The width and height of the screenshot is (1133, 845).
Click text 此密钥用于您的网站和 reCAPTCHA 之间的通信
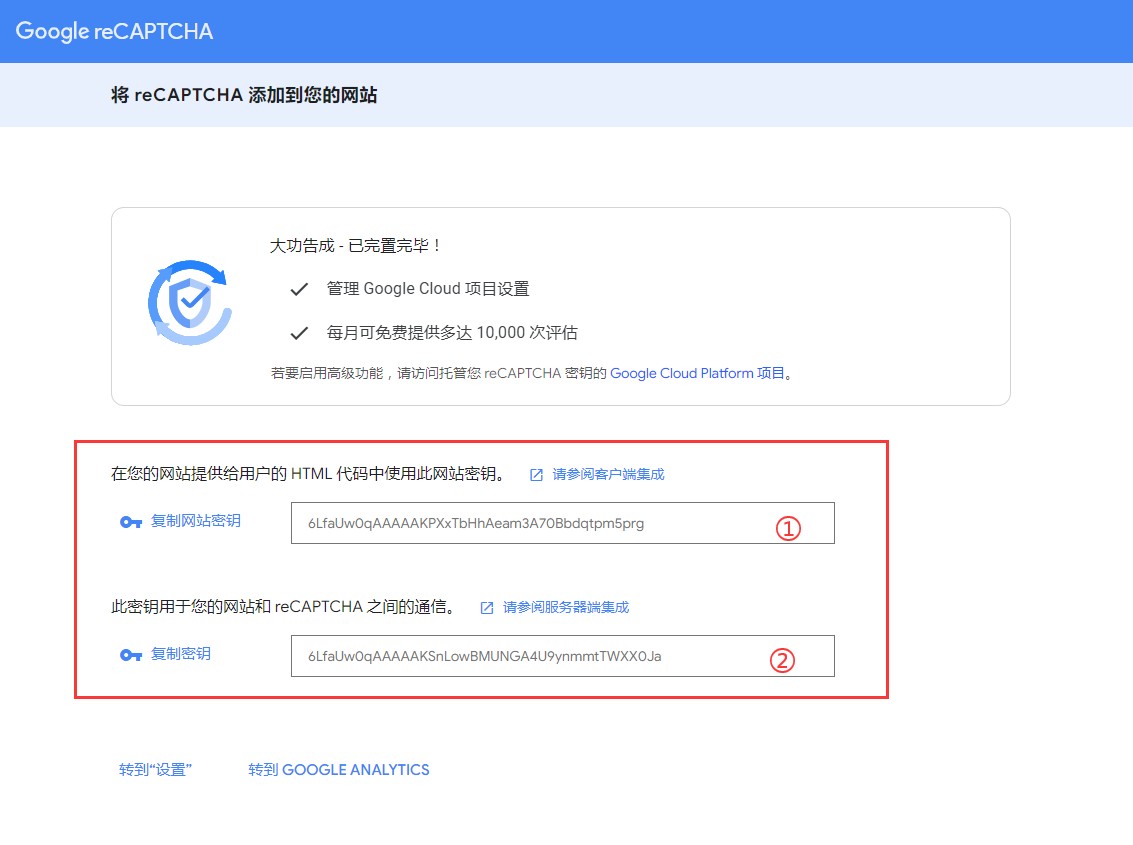[283, 606]
